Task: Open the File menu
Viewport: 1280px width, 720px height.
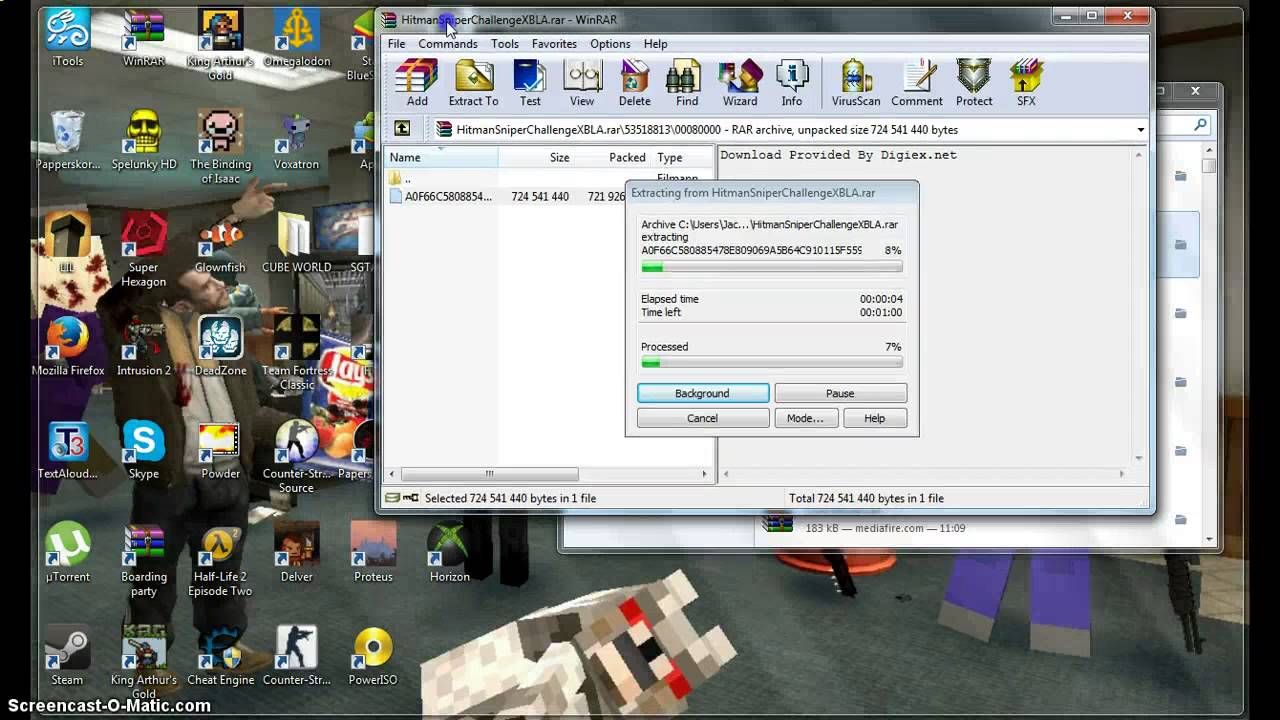Action: tap(397, 44)
